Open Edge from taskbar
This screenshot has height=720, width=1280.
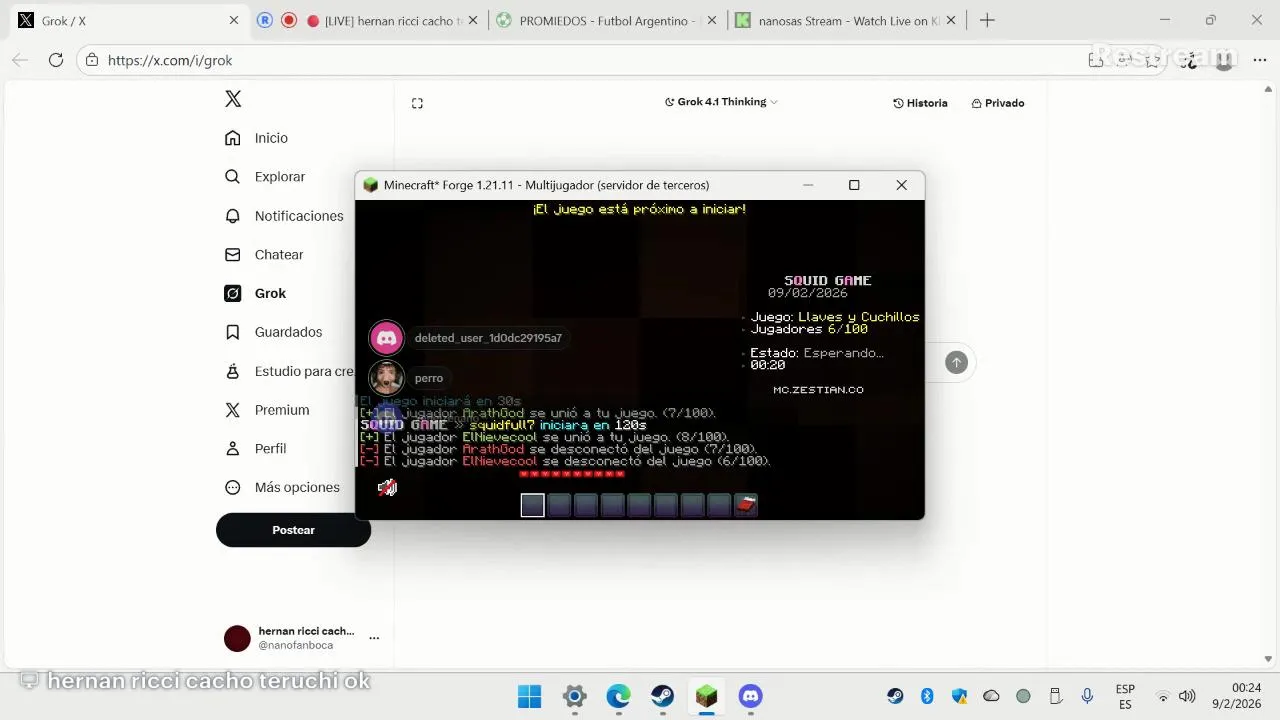618,696
